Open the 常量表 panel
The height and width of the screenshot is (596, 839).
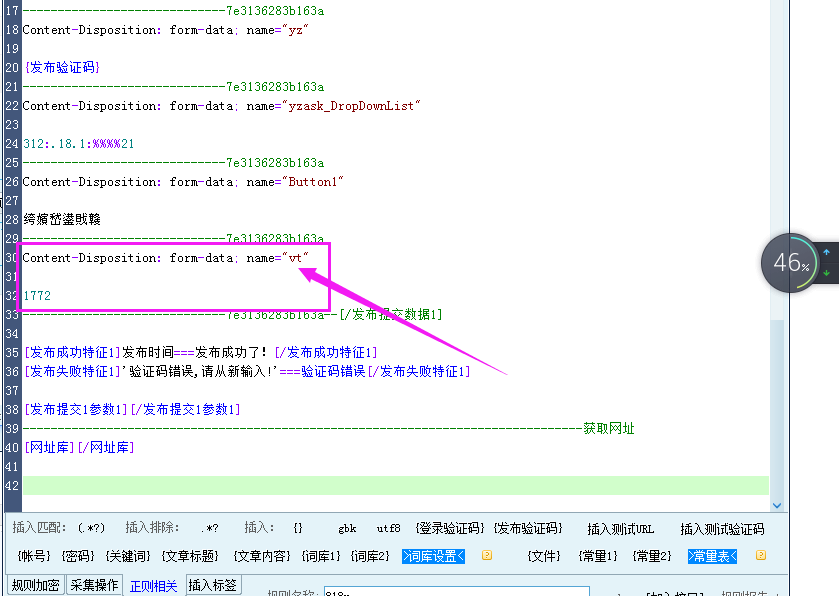[x=712, y=556]
